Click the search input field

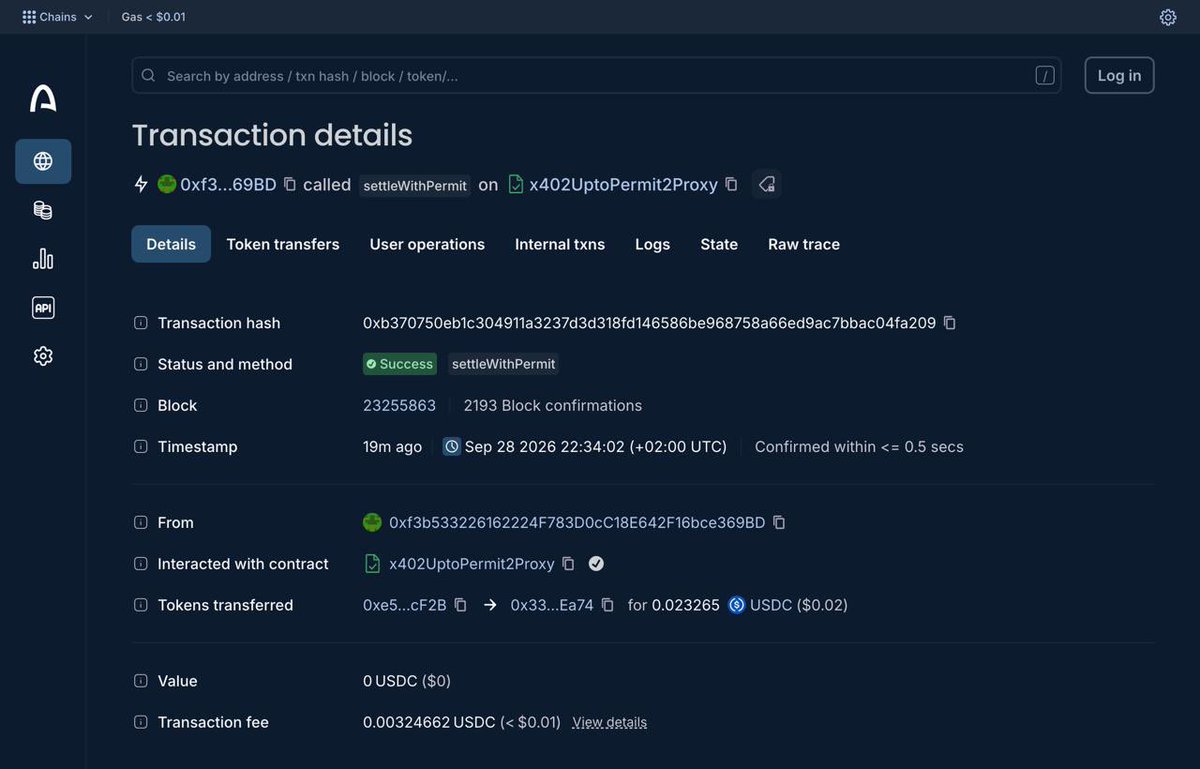[596, 75]
